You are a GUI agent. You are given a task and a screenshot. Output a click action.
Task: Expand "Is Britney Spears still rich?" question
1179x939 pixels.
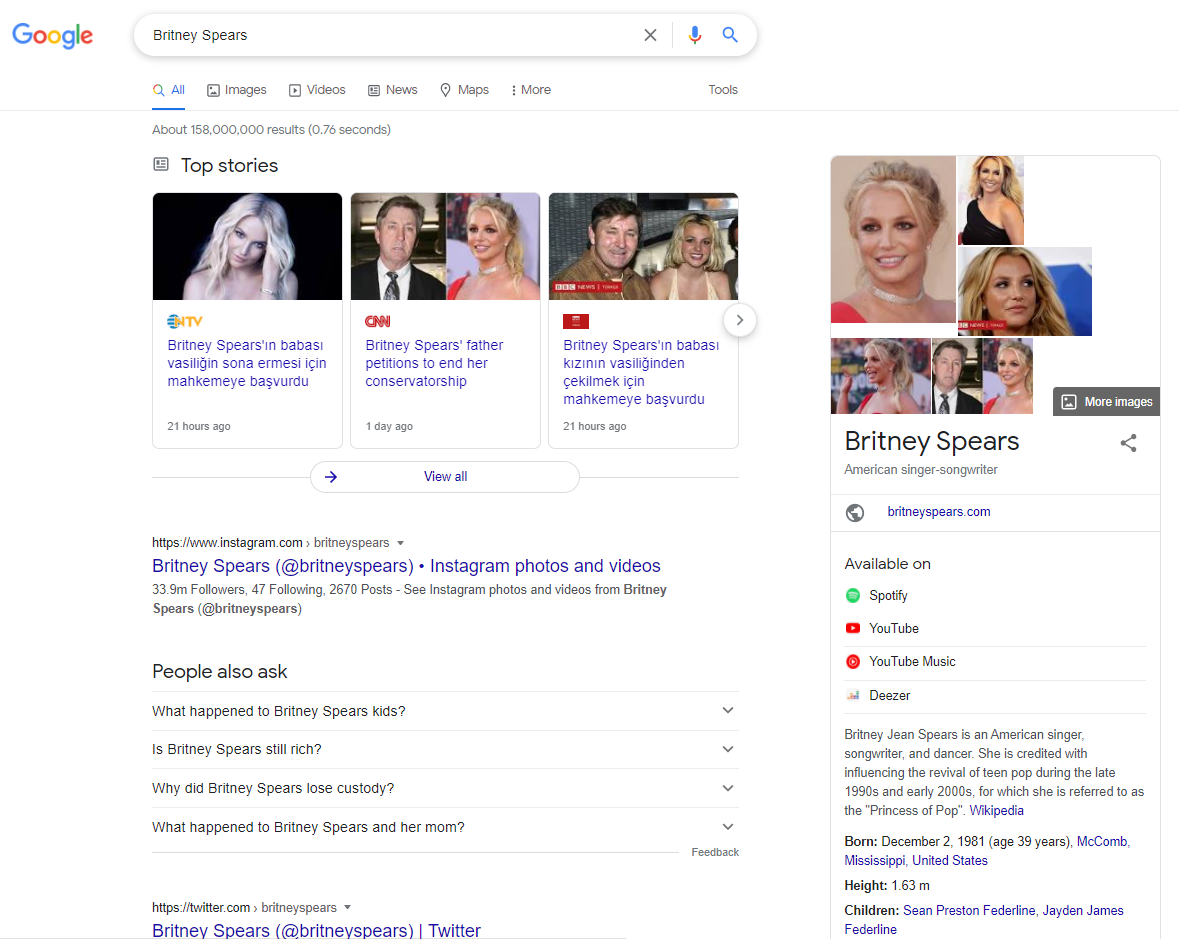tap(445, 749)
